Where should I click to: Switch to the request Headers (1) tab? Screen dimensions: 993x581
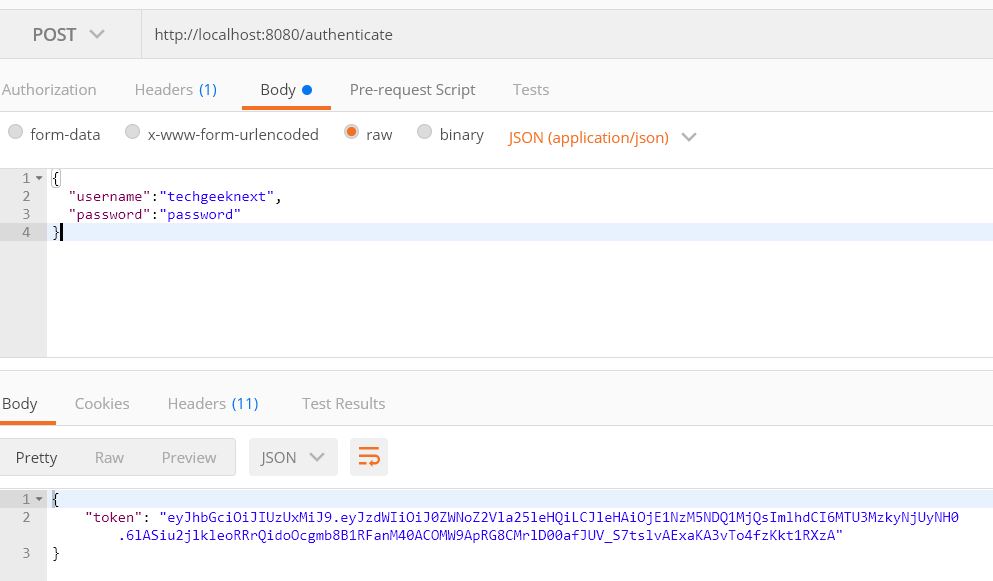(176, 90)
